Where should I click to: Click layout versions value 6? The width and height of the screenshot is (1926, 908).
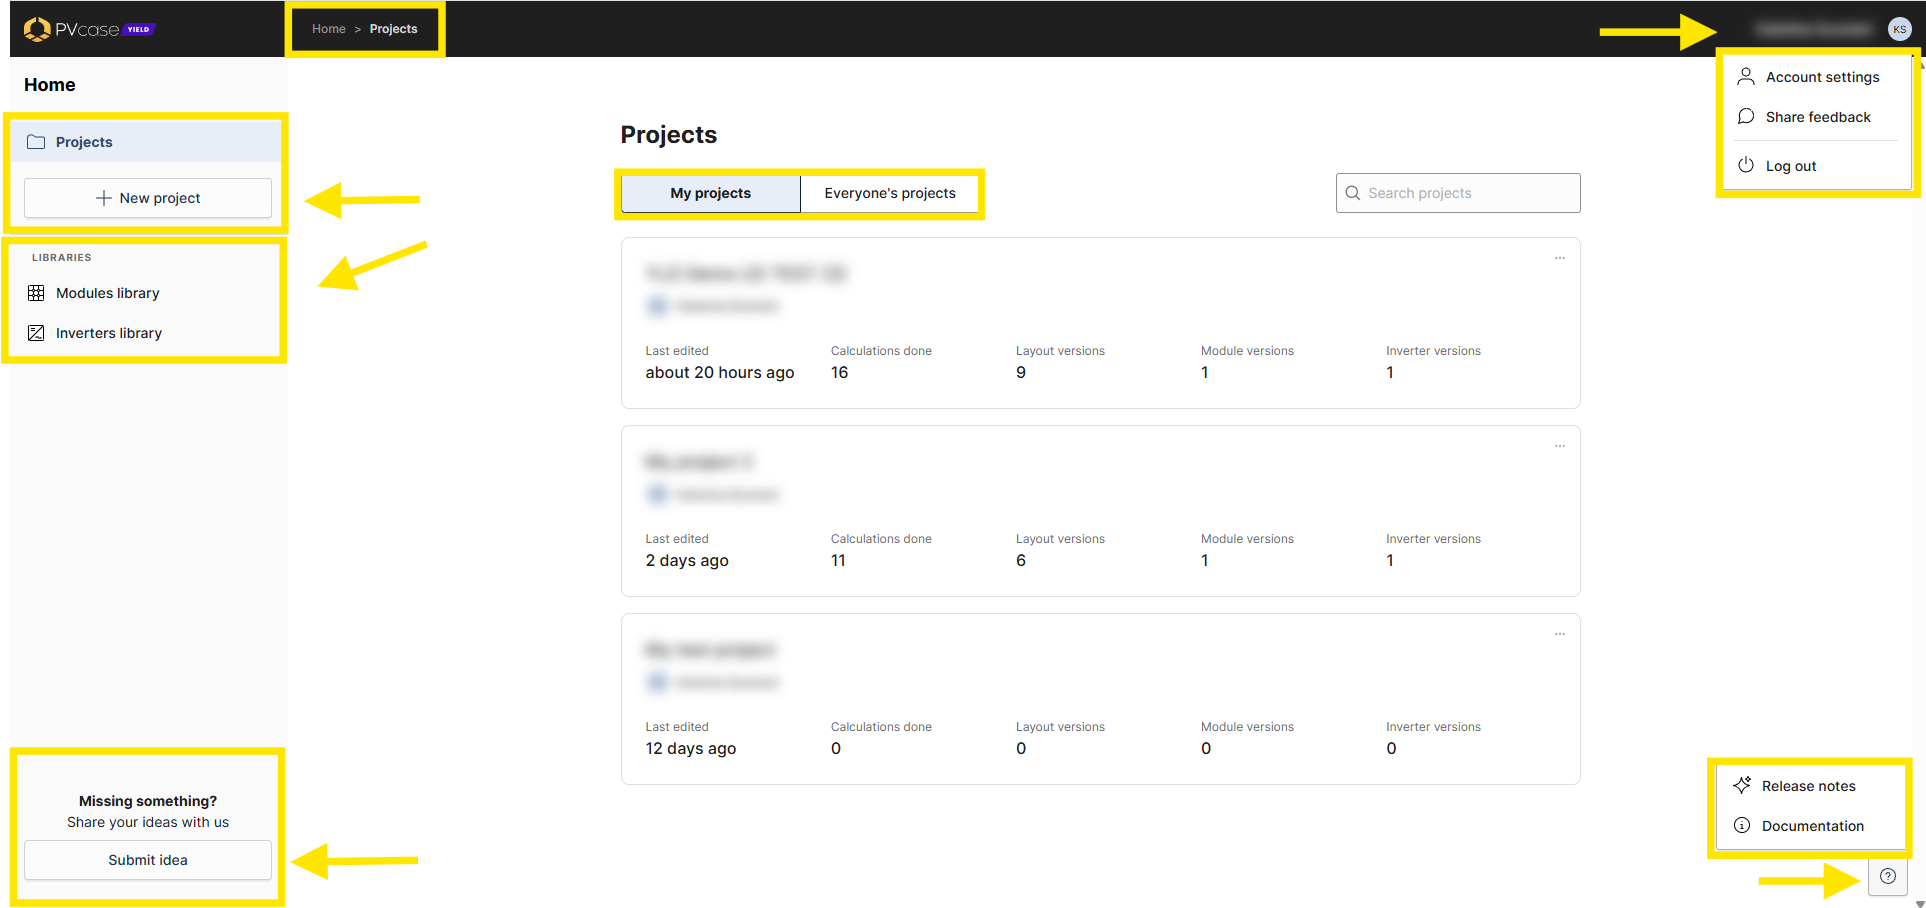pyautogui.click(x=1021, y=560)
